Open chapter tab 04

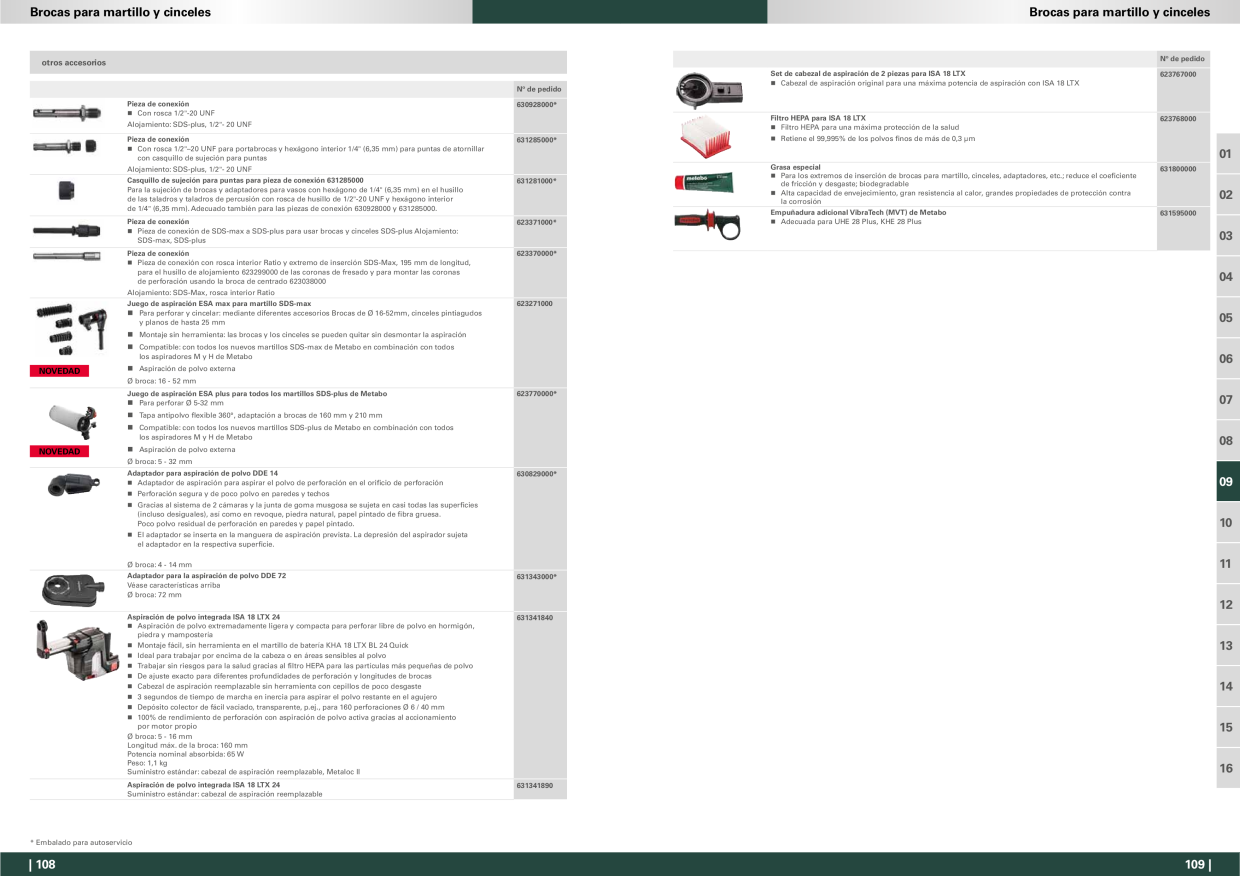click(x=1227, y=277)
